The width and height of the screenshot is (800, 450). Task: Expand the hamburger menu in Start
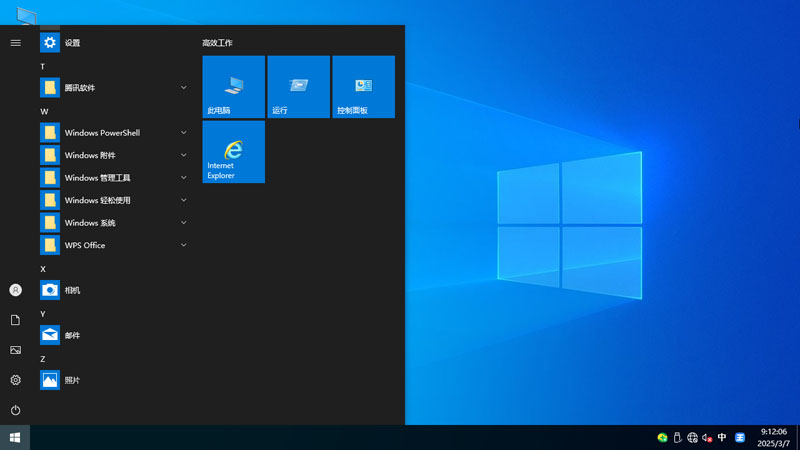click(15, 43)
